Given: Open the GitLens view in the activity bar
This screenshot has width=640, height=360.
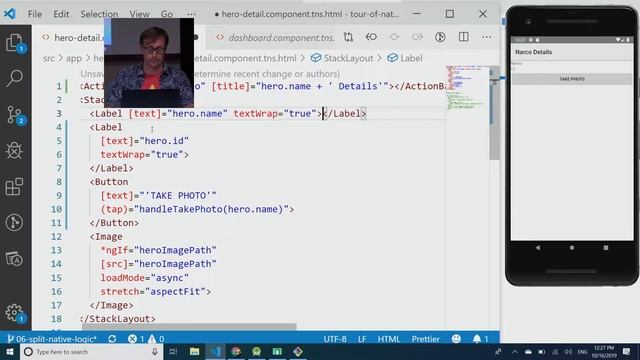Looking at the screenshot, I should coord(15,223).
